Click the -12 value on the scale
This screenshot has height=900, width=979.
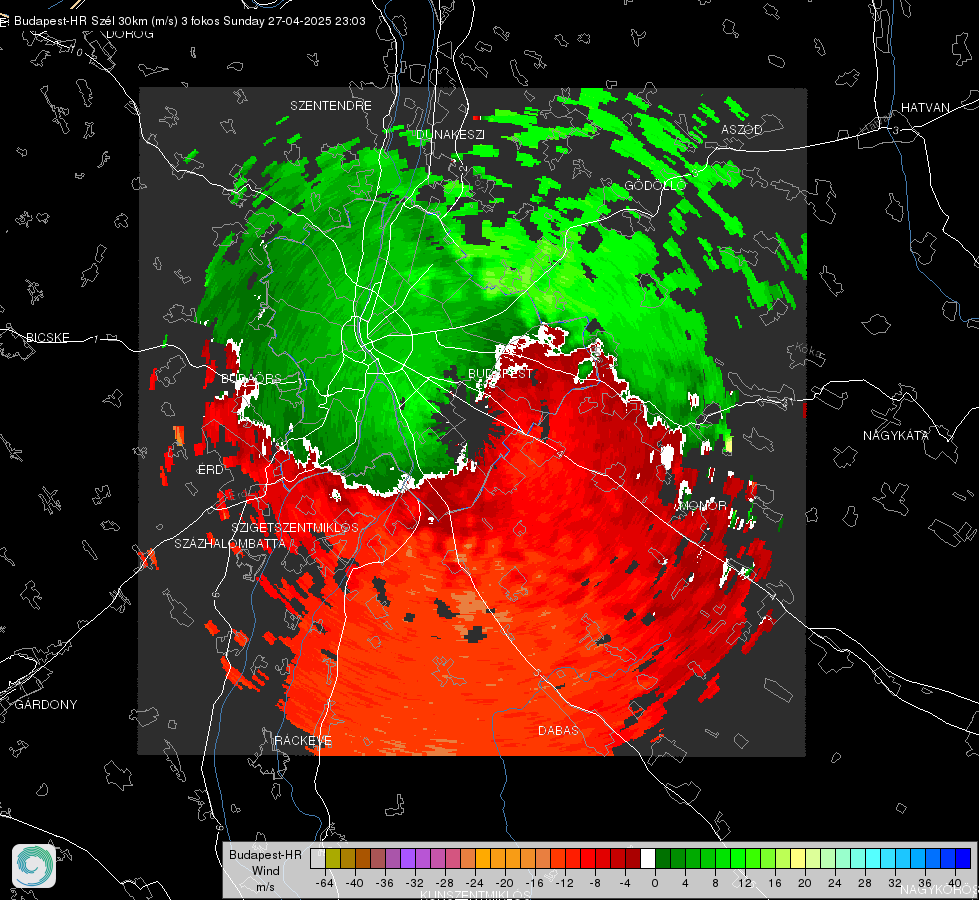pos(564,883)
